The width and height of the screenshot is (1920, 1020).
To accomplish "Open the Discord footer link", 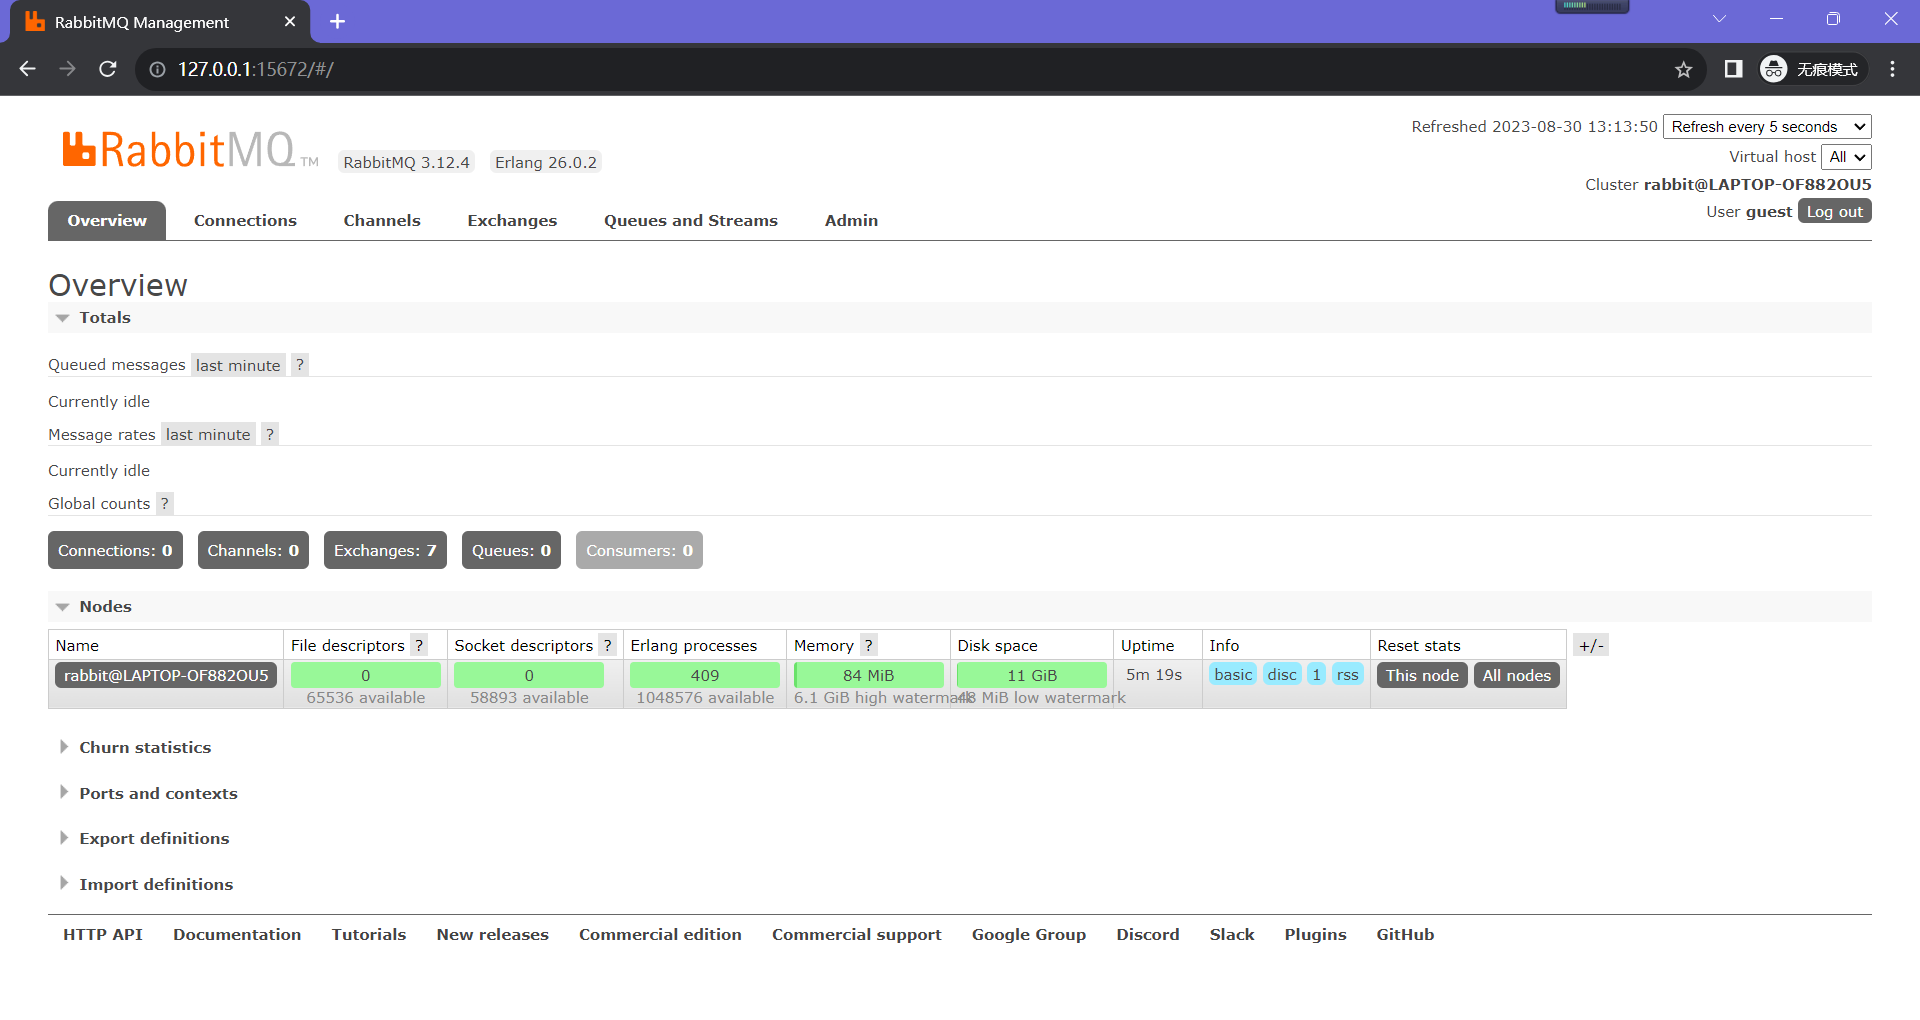I will (1148, 934).
